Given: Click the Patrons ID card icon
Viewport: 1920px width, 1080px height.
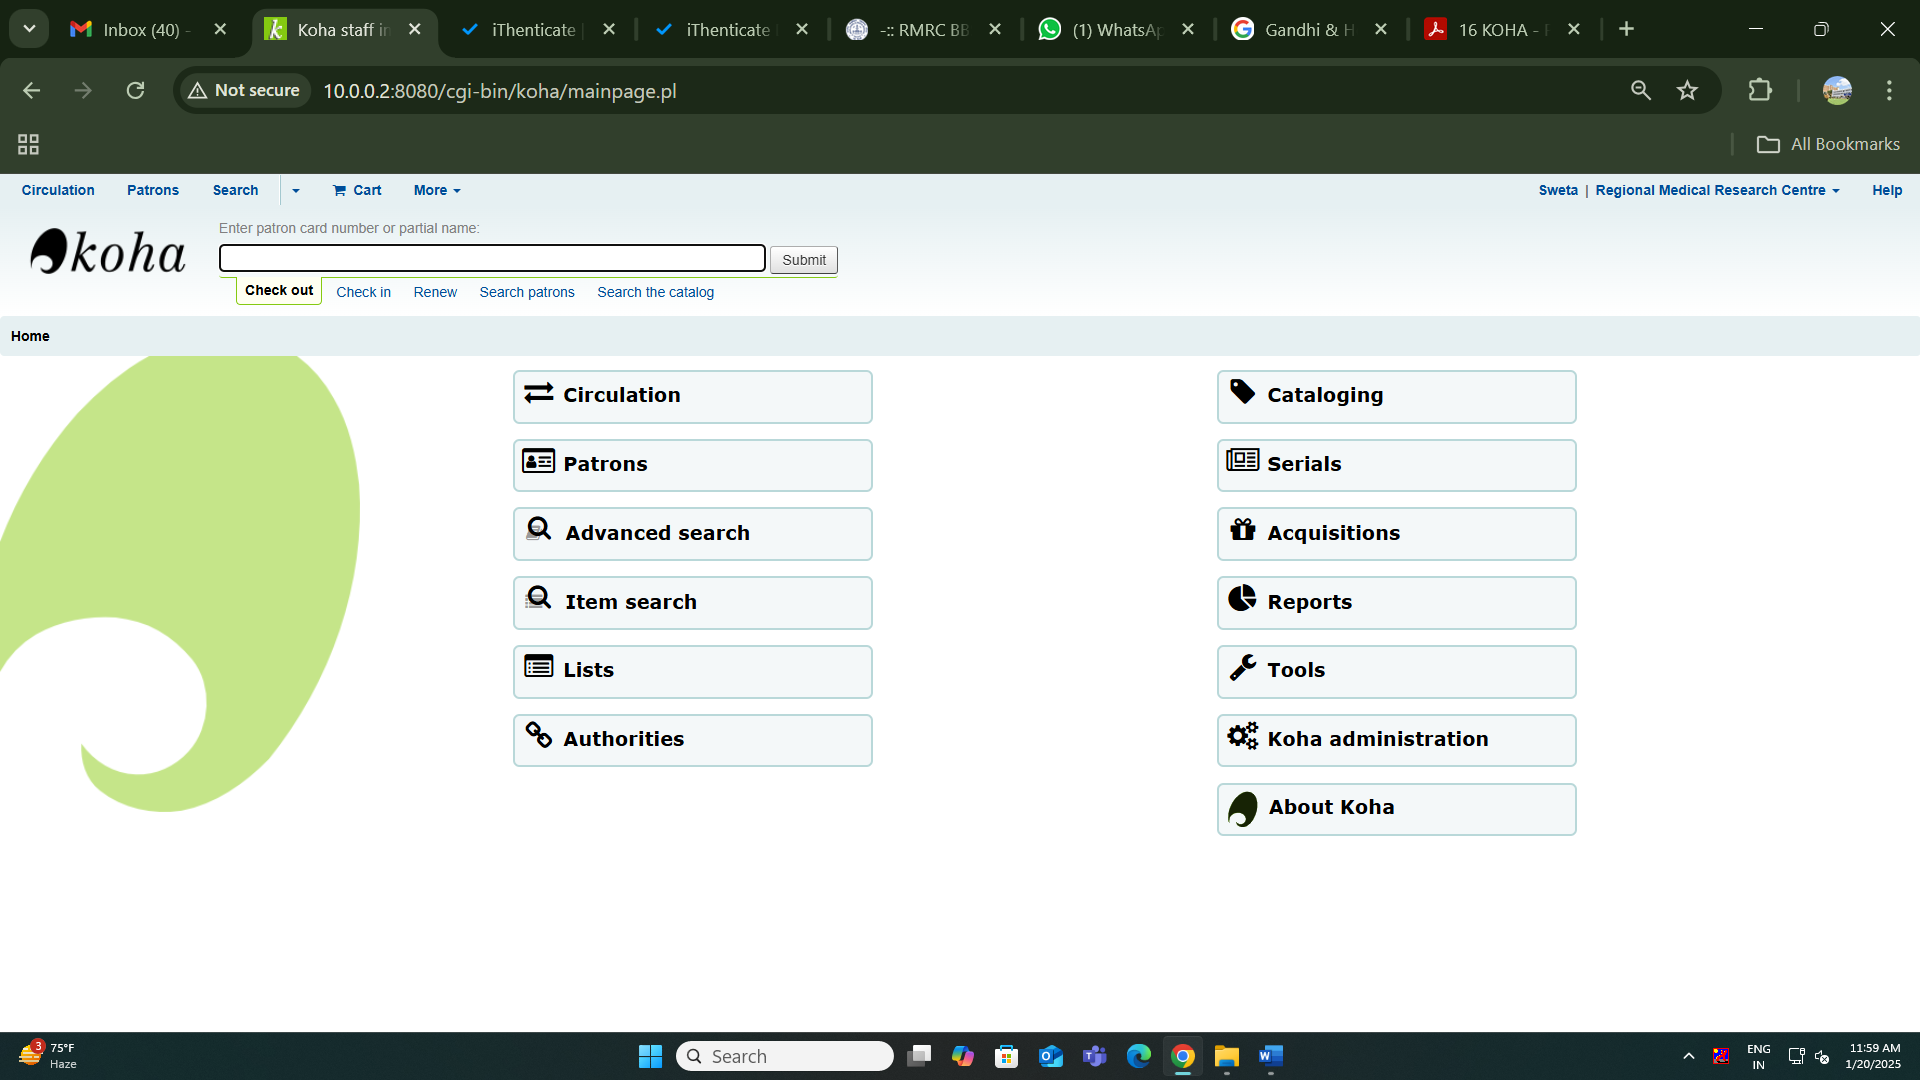Looking at the screenshot, I should click(539, 461).
